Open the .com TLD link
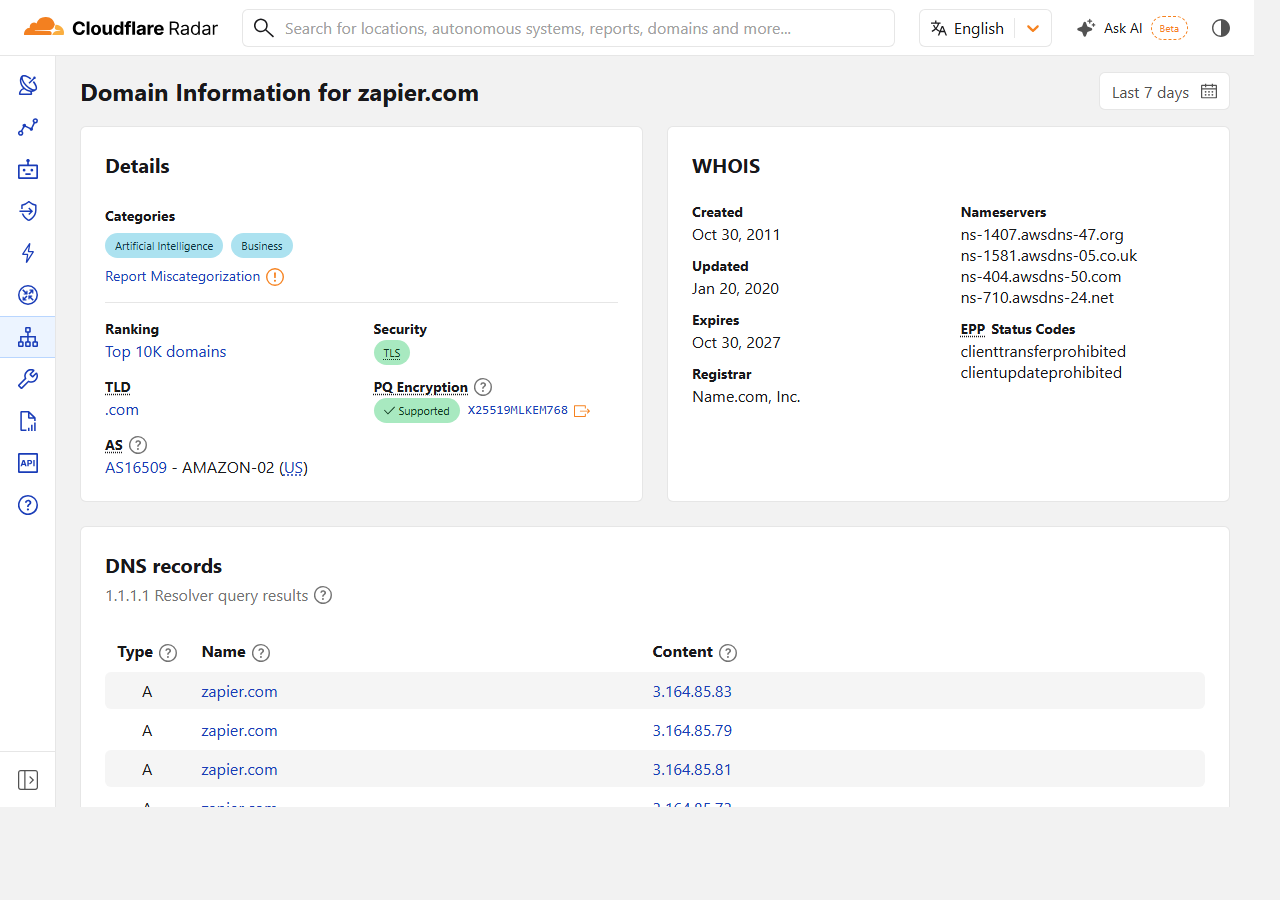The image size is (1280, 900). click(122, 410)
